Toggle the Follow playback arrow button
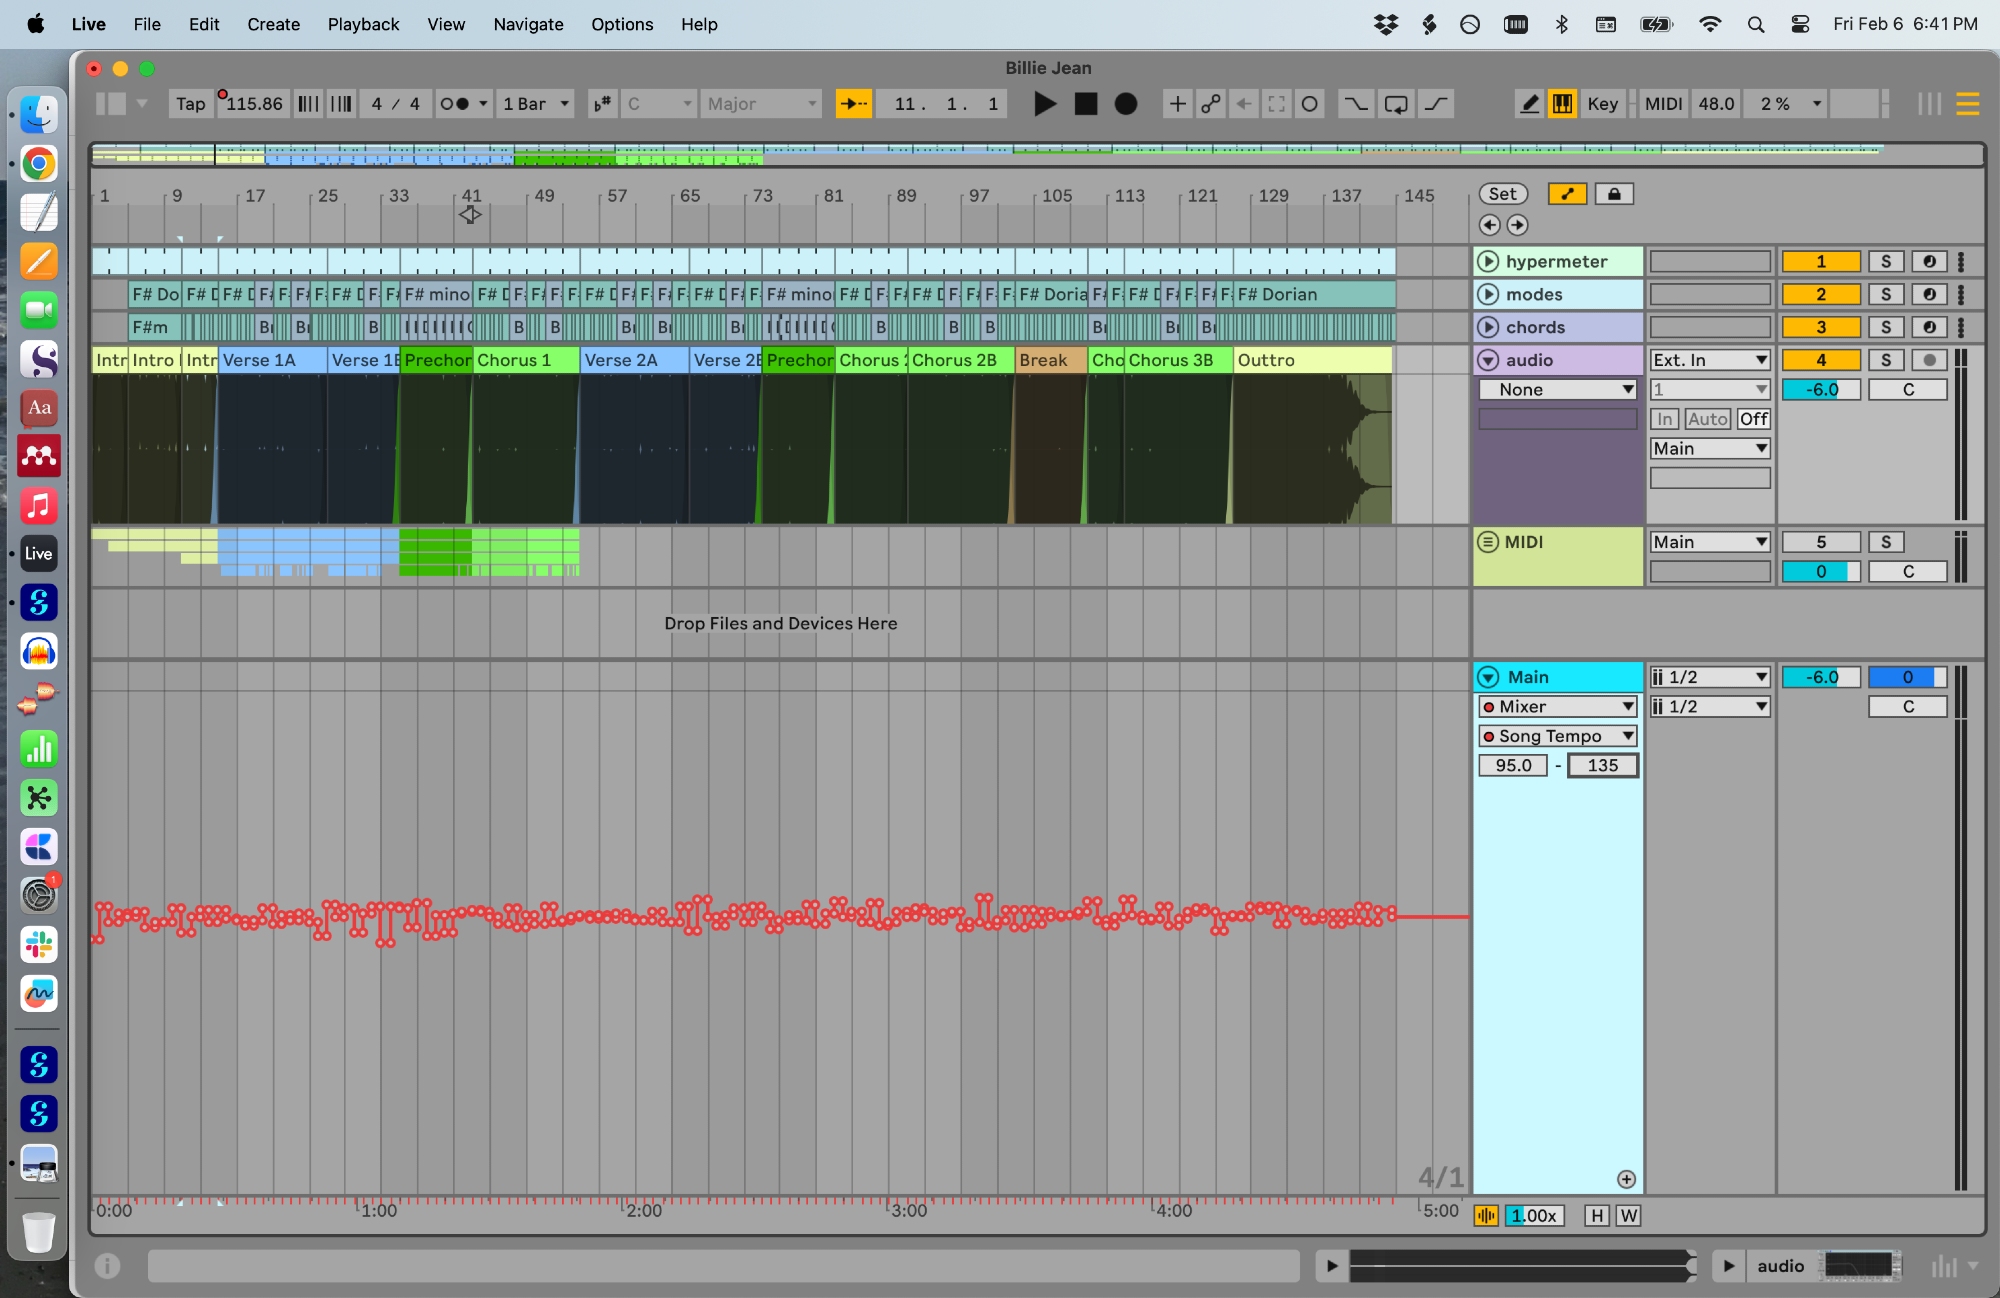This screenshot has width=2000, height=1298. (x=853, y=104)
